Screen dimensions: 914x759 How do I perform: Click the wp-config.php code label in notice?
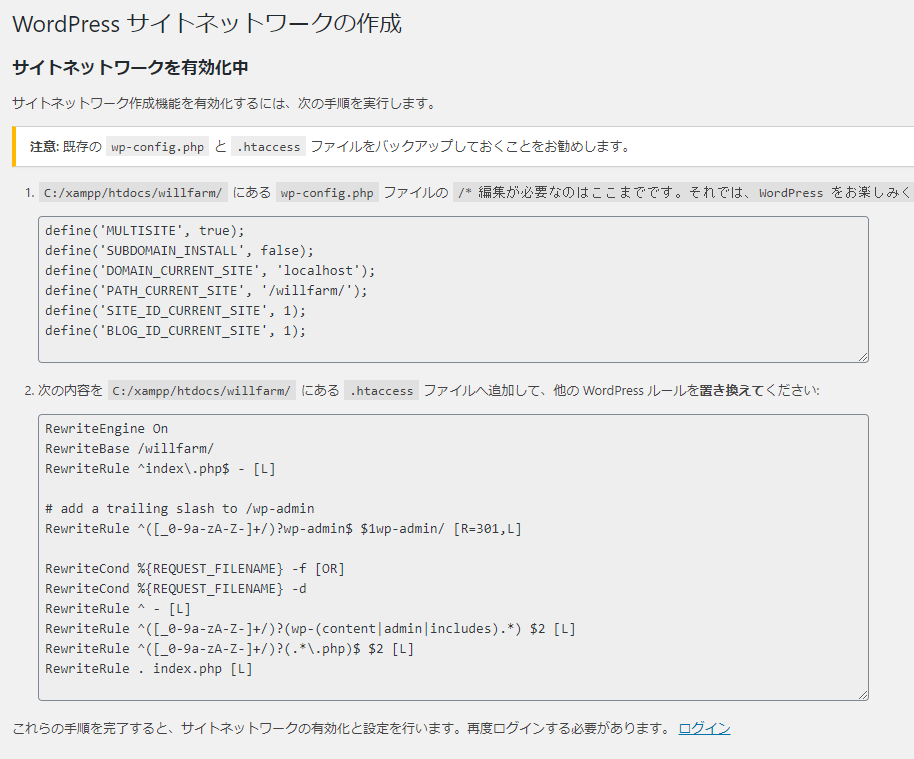pos(157,147)
